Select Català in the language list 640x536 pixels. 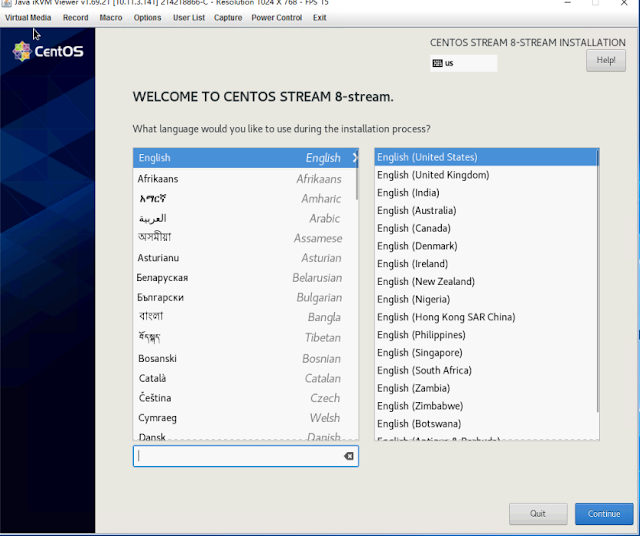tap(246, 378)
